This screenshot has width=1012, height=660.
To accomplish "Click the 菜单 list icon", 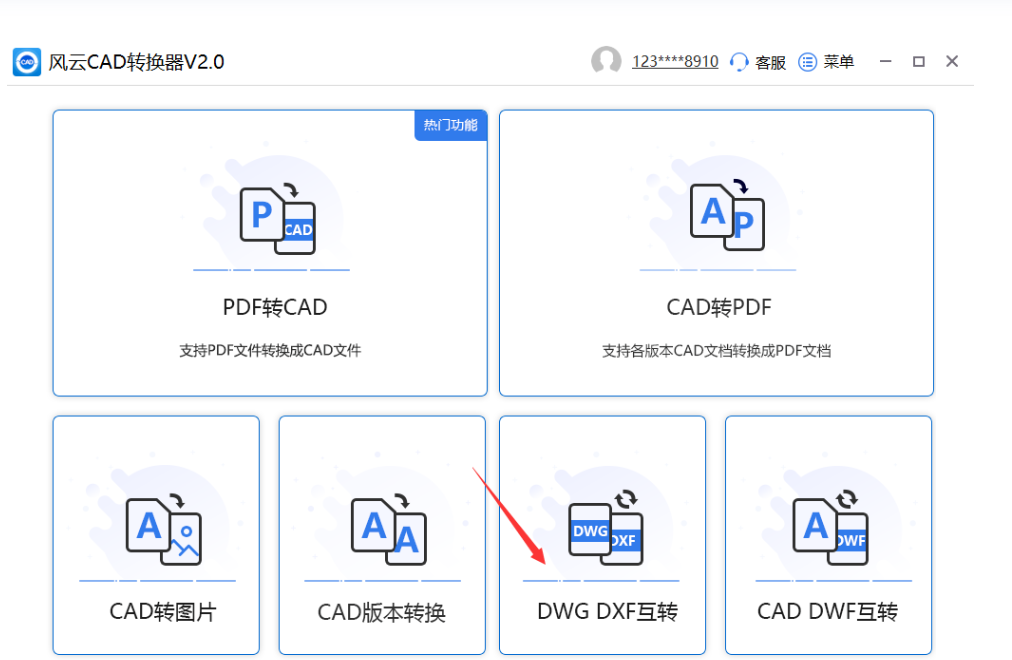I will point(807,62).
